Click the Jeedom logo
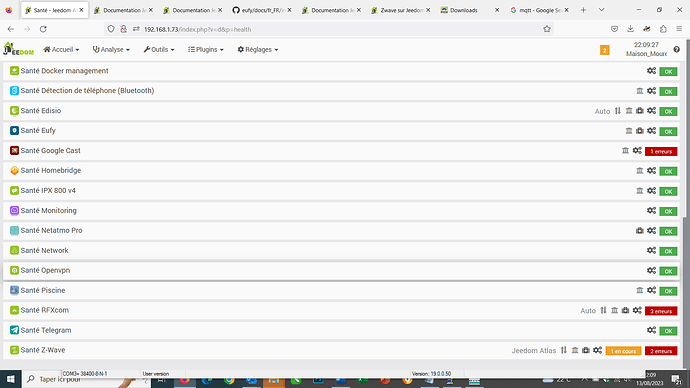The height and width of the screenshot is (388, 690). click(18, 49)
